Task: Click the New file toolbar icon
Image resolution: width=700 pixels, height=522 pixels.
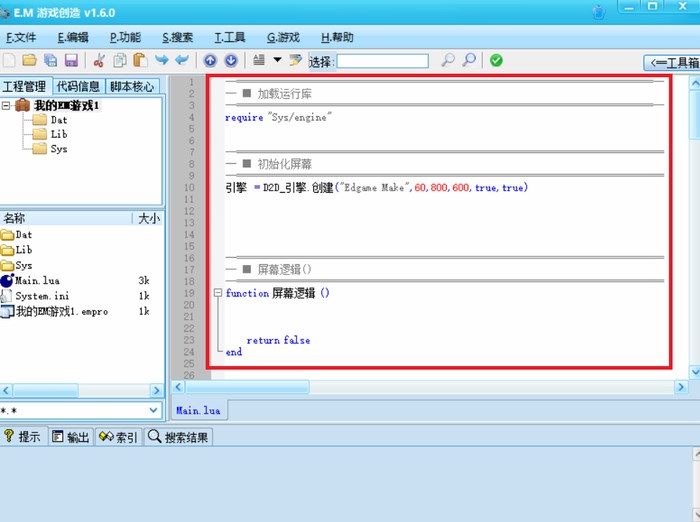Action: (x=9, y=60)
